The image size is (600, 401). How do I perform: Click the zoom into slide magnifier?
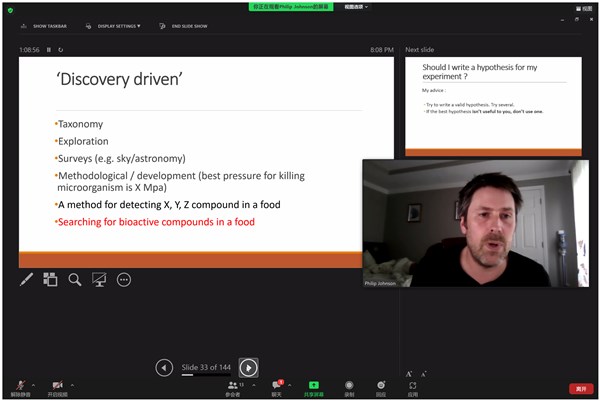pos(75,280)
